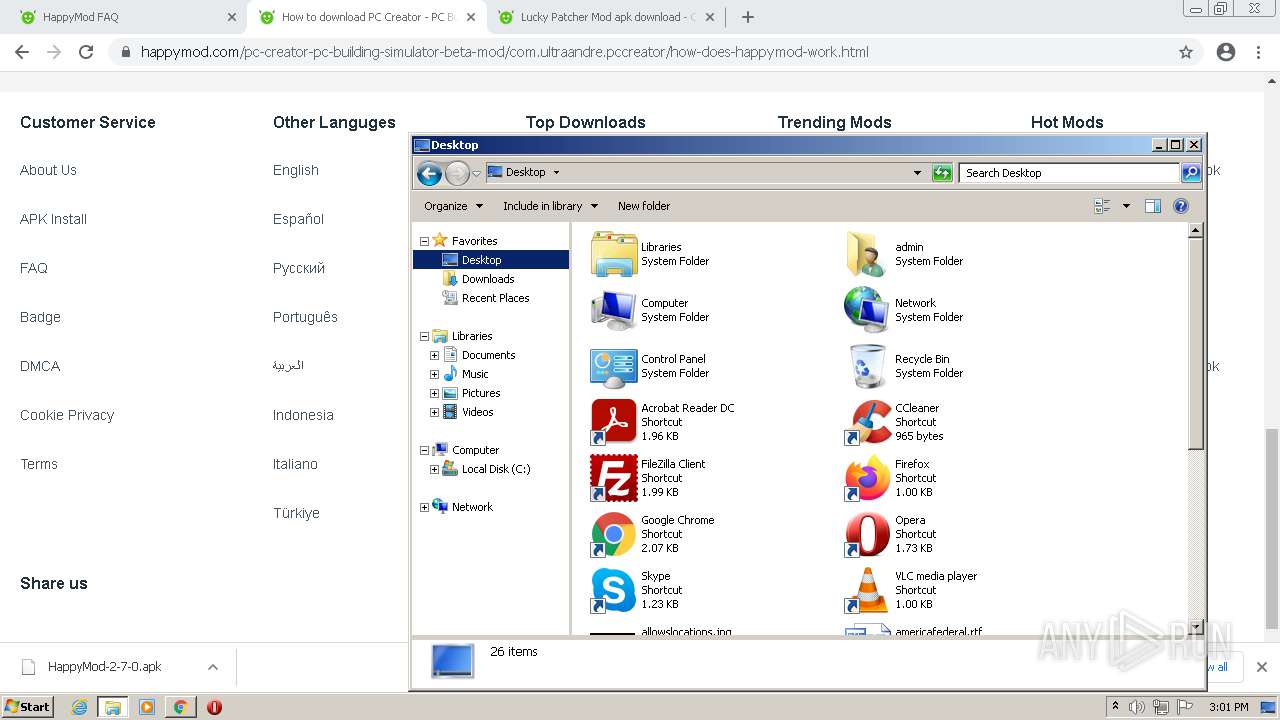
Task: Expand the Network tree node
Action: tap(424, 507)
